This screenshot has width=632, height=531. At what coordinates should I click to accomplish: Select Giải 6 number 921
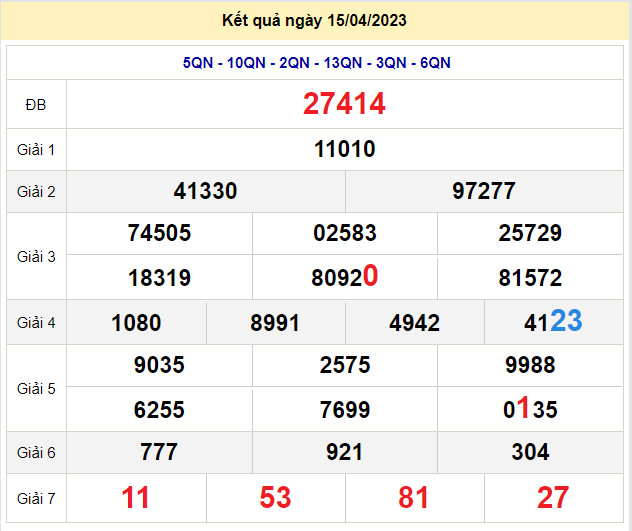point(345,452)
